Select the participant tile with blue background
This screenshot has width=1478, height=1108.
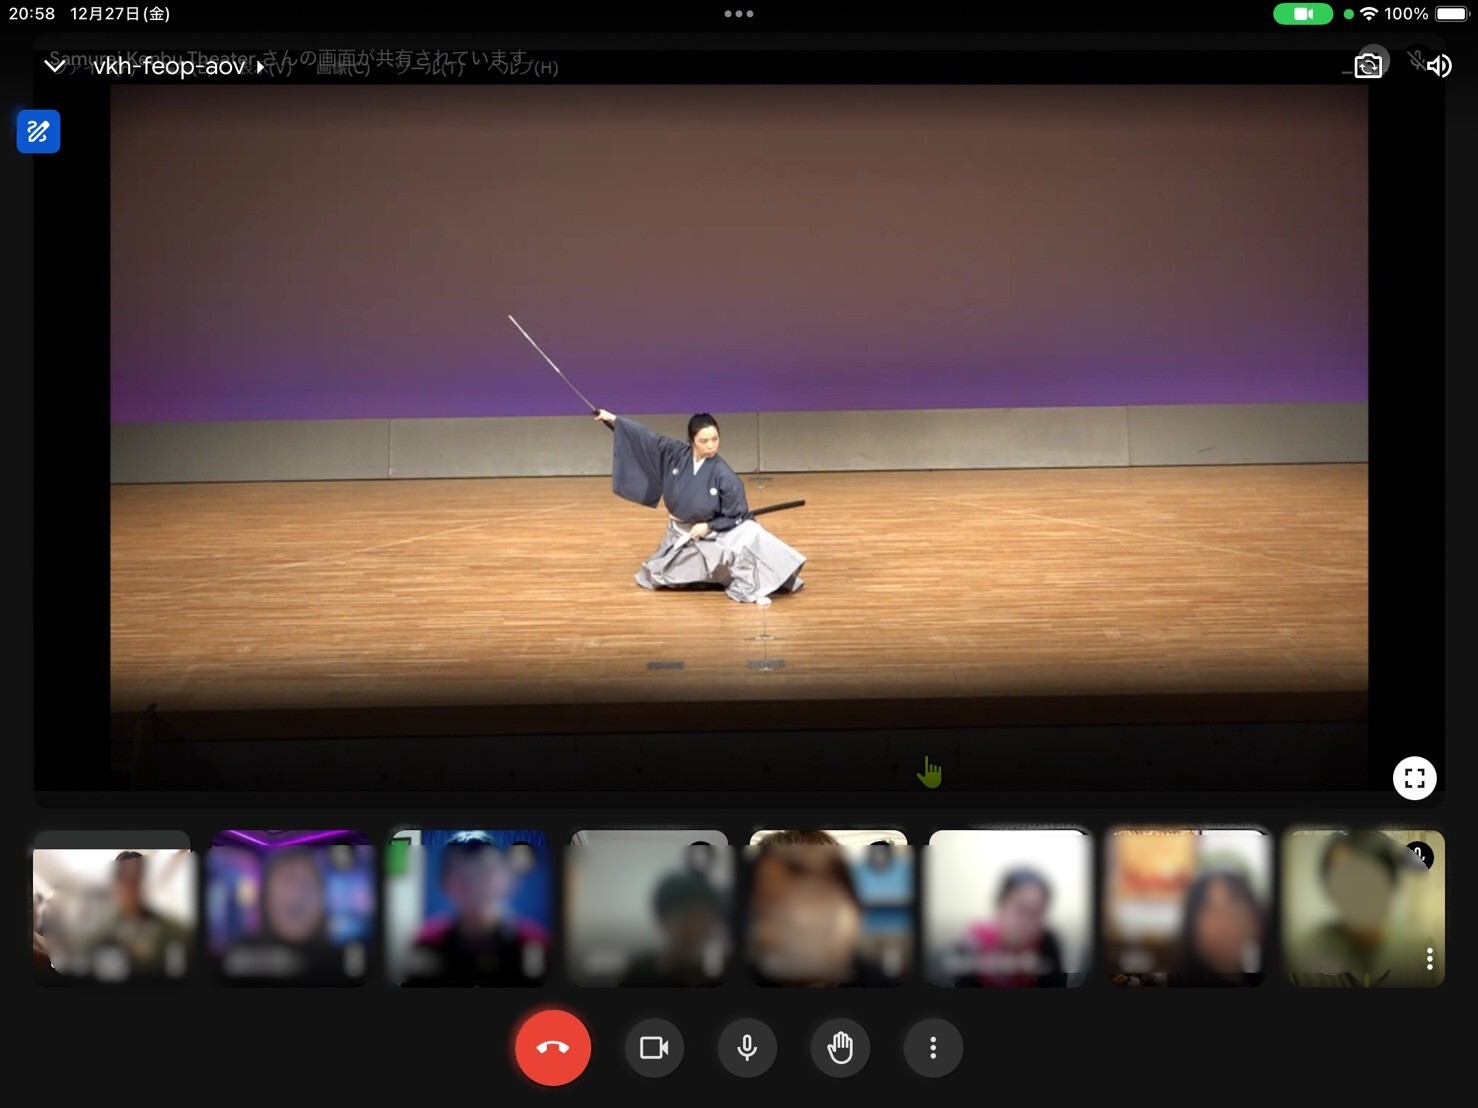469,908
